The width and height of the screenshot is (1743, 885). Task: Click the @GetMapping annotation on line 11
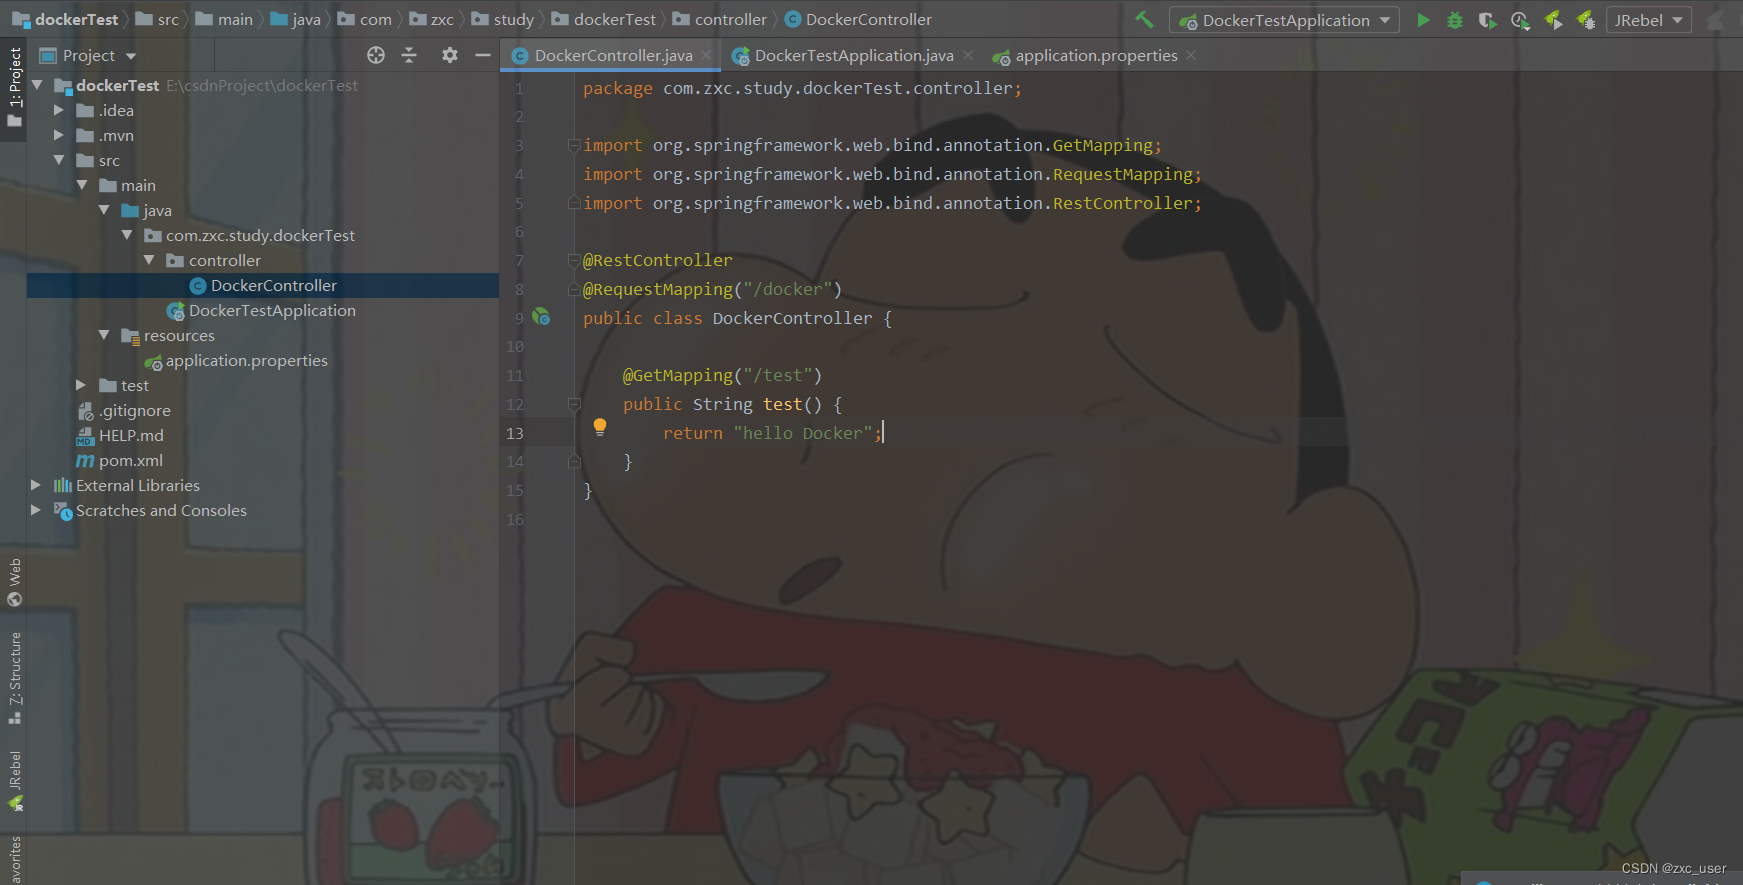coord(678,375)
